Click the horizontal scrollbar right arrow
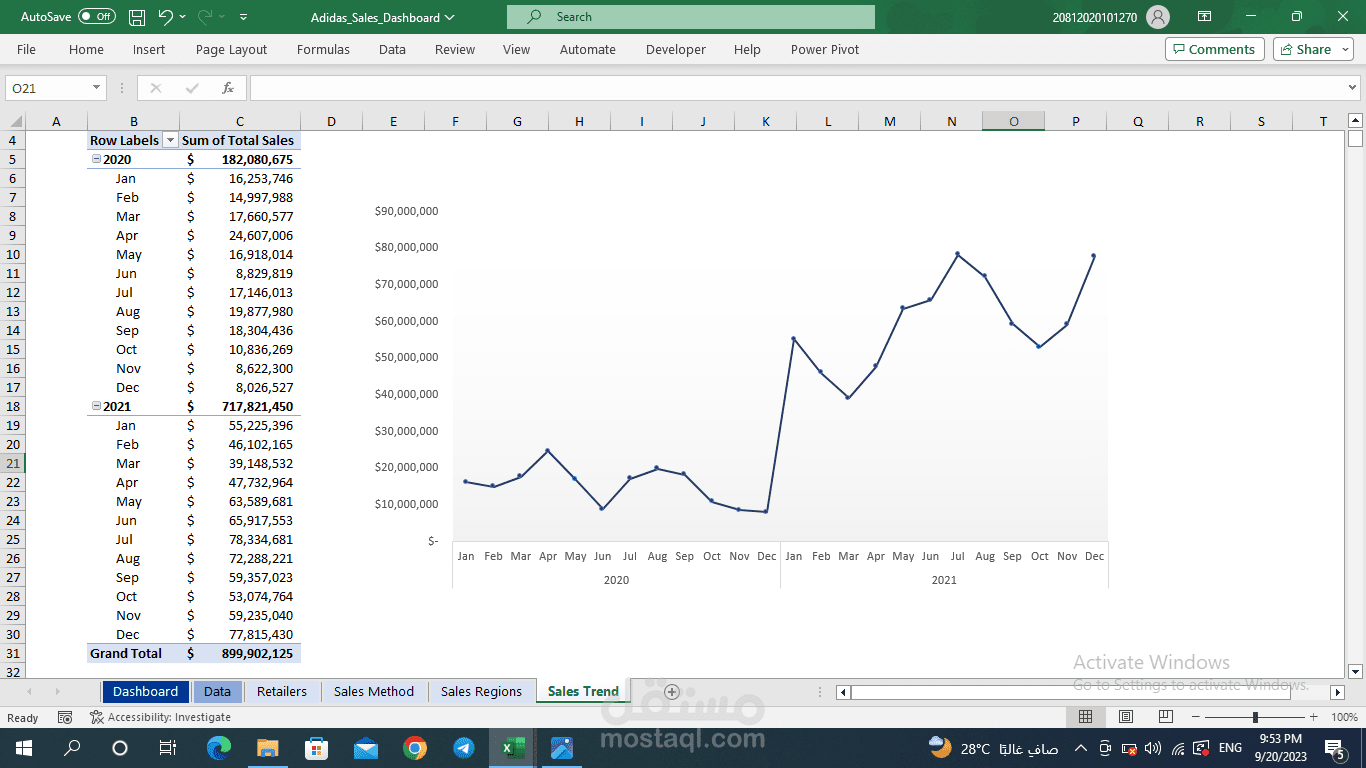The width and height of the screenshot is (1366, 768). (x=1337, y=692)
